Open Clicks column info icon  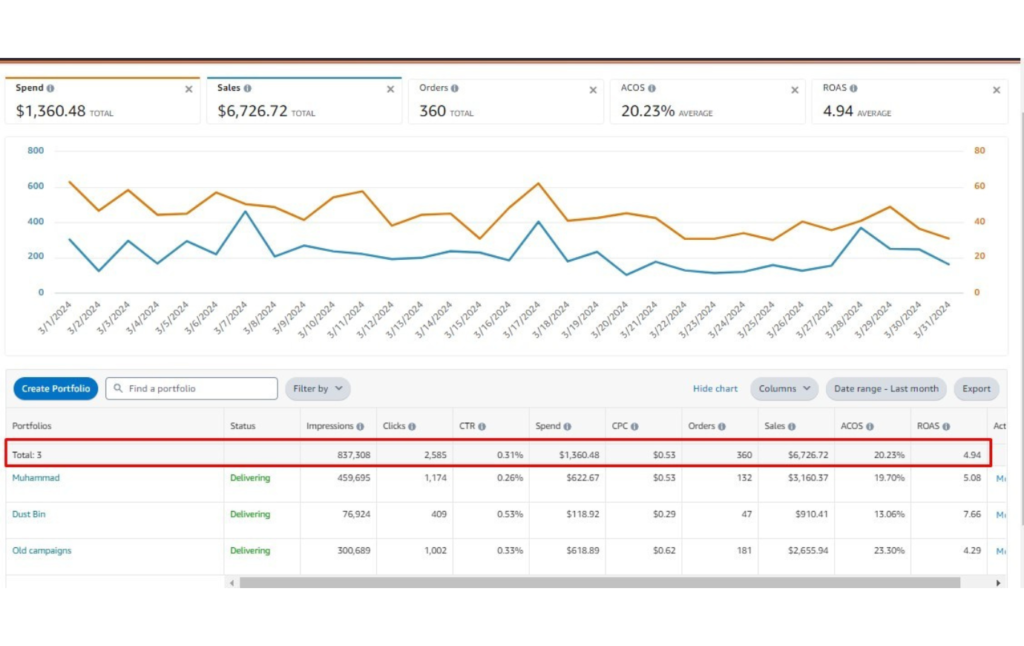point(412,427)
